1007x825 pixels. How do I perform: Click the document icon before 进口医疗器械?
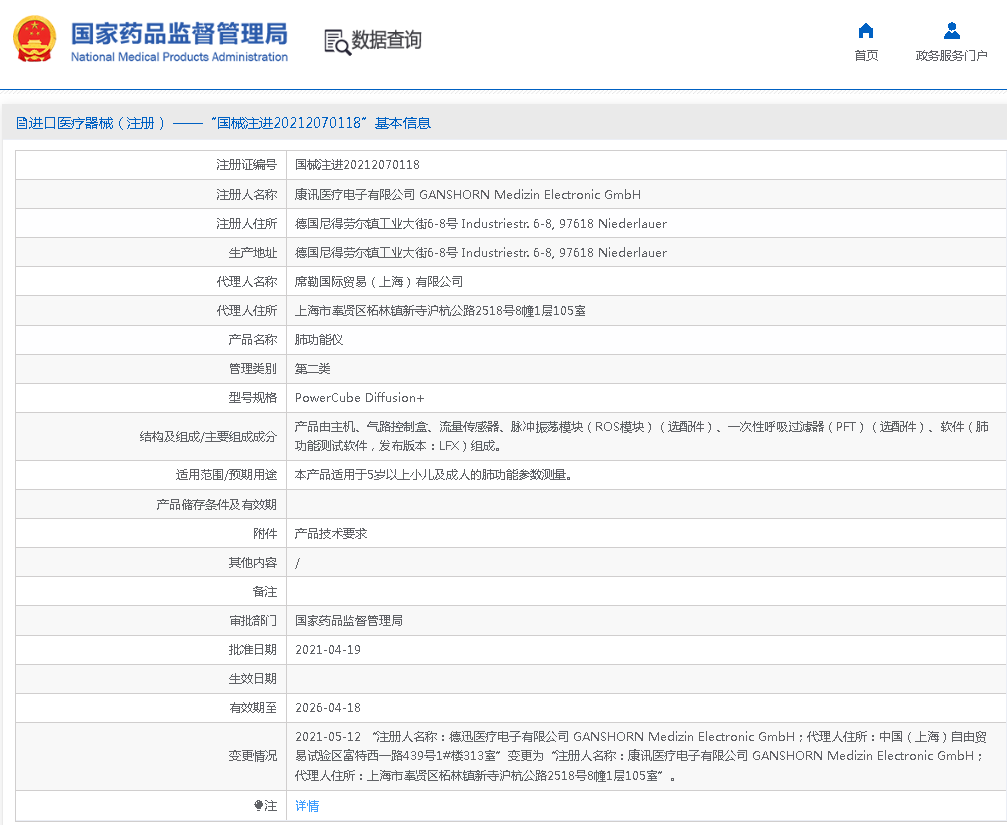tap(21, 123)
